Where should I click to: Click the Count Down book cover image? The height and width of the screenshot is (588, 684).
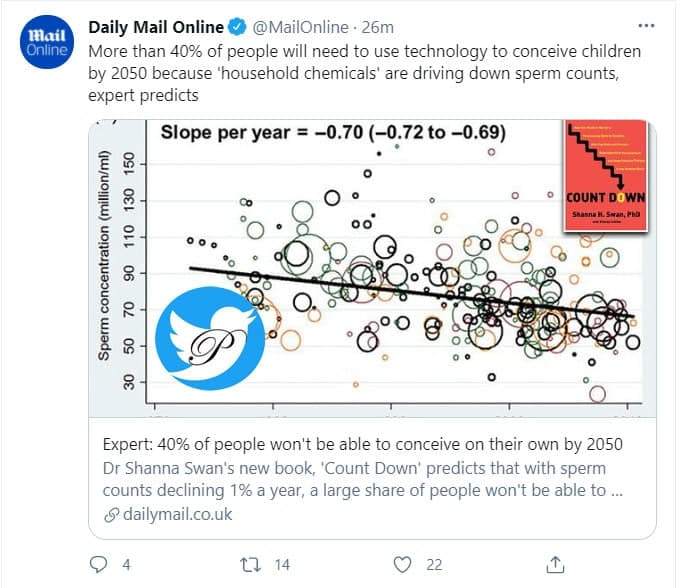[605, 175]
